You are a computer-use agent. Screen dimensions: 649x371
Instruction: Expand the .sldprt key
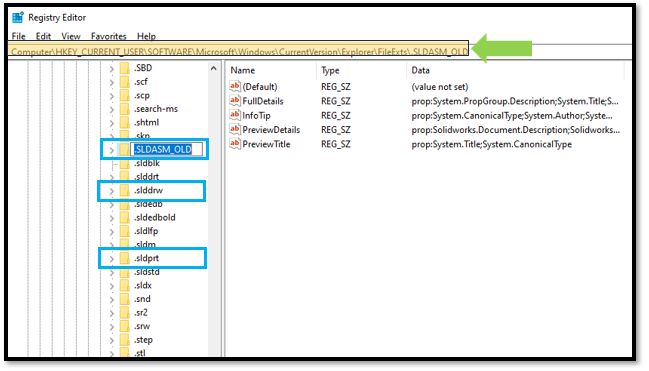(112, 259)
